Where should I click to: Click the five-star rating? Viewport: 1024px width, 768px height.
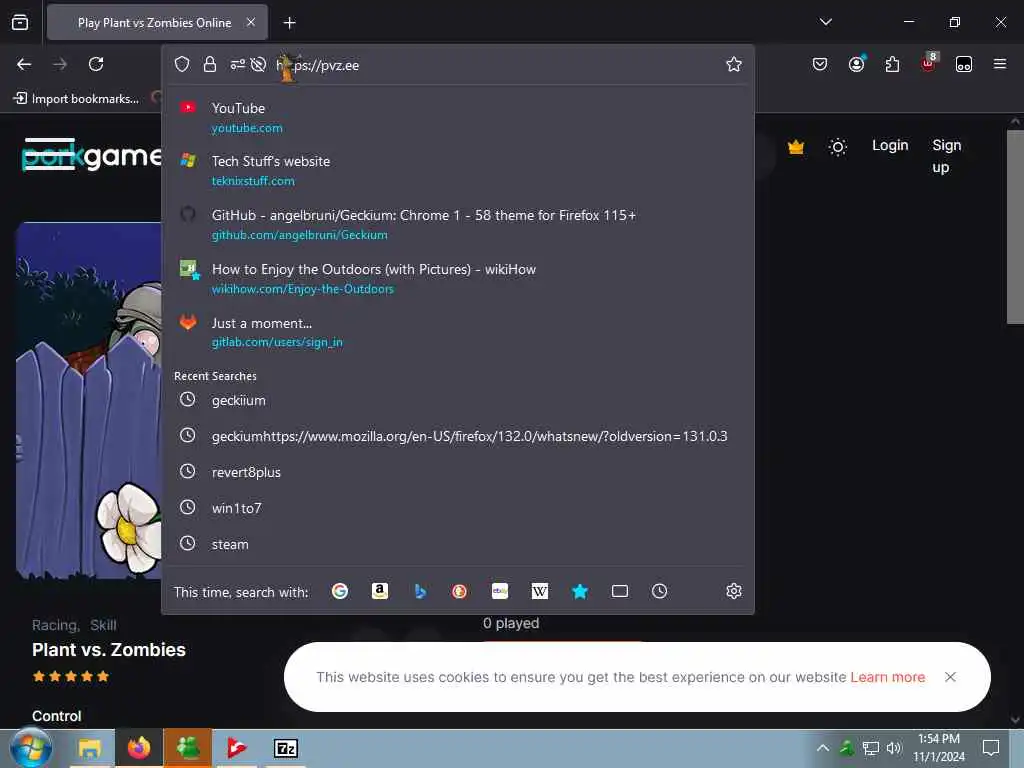pyautogui.click(x=71, y=677)
